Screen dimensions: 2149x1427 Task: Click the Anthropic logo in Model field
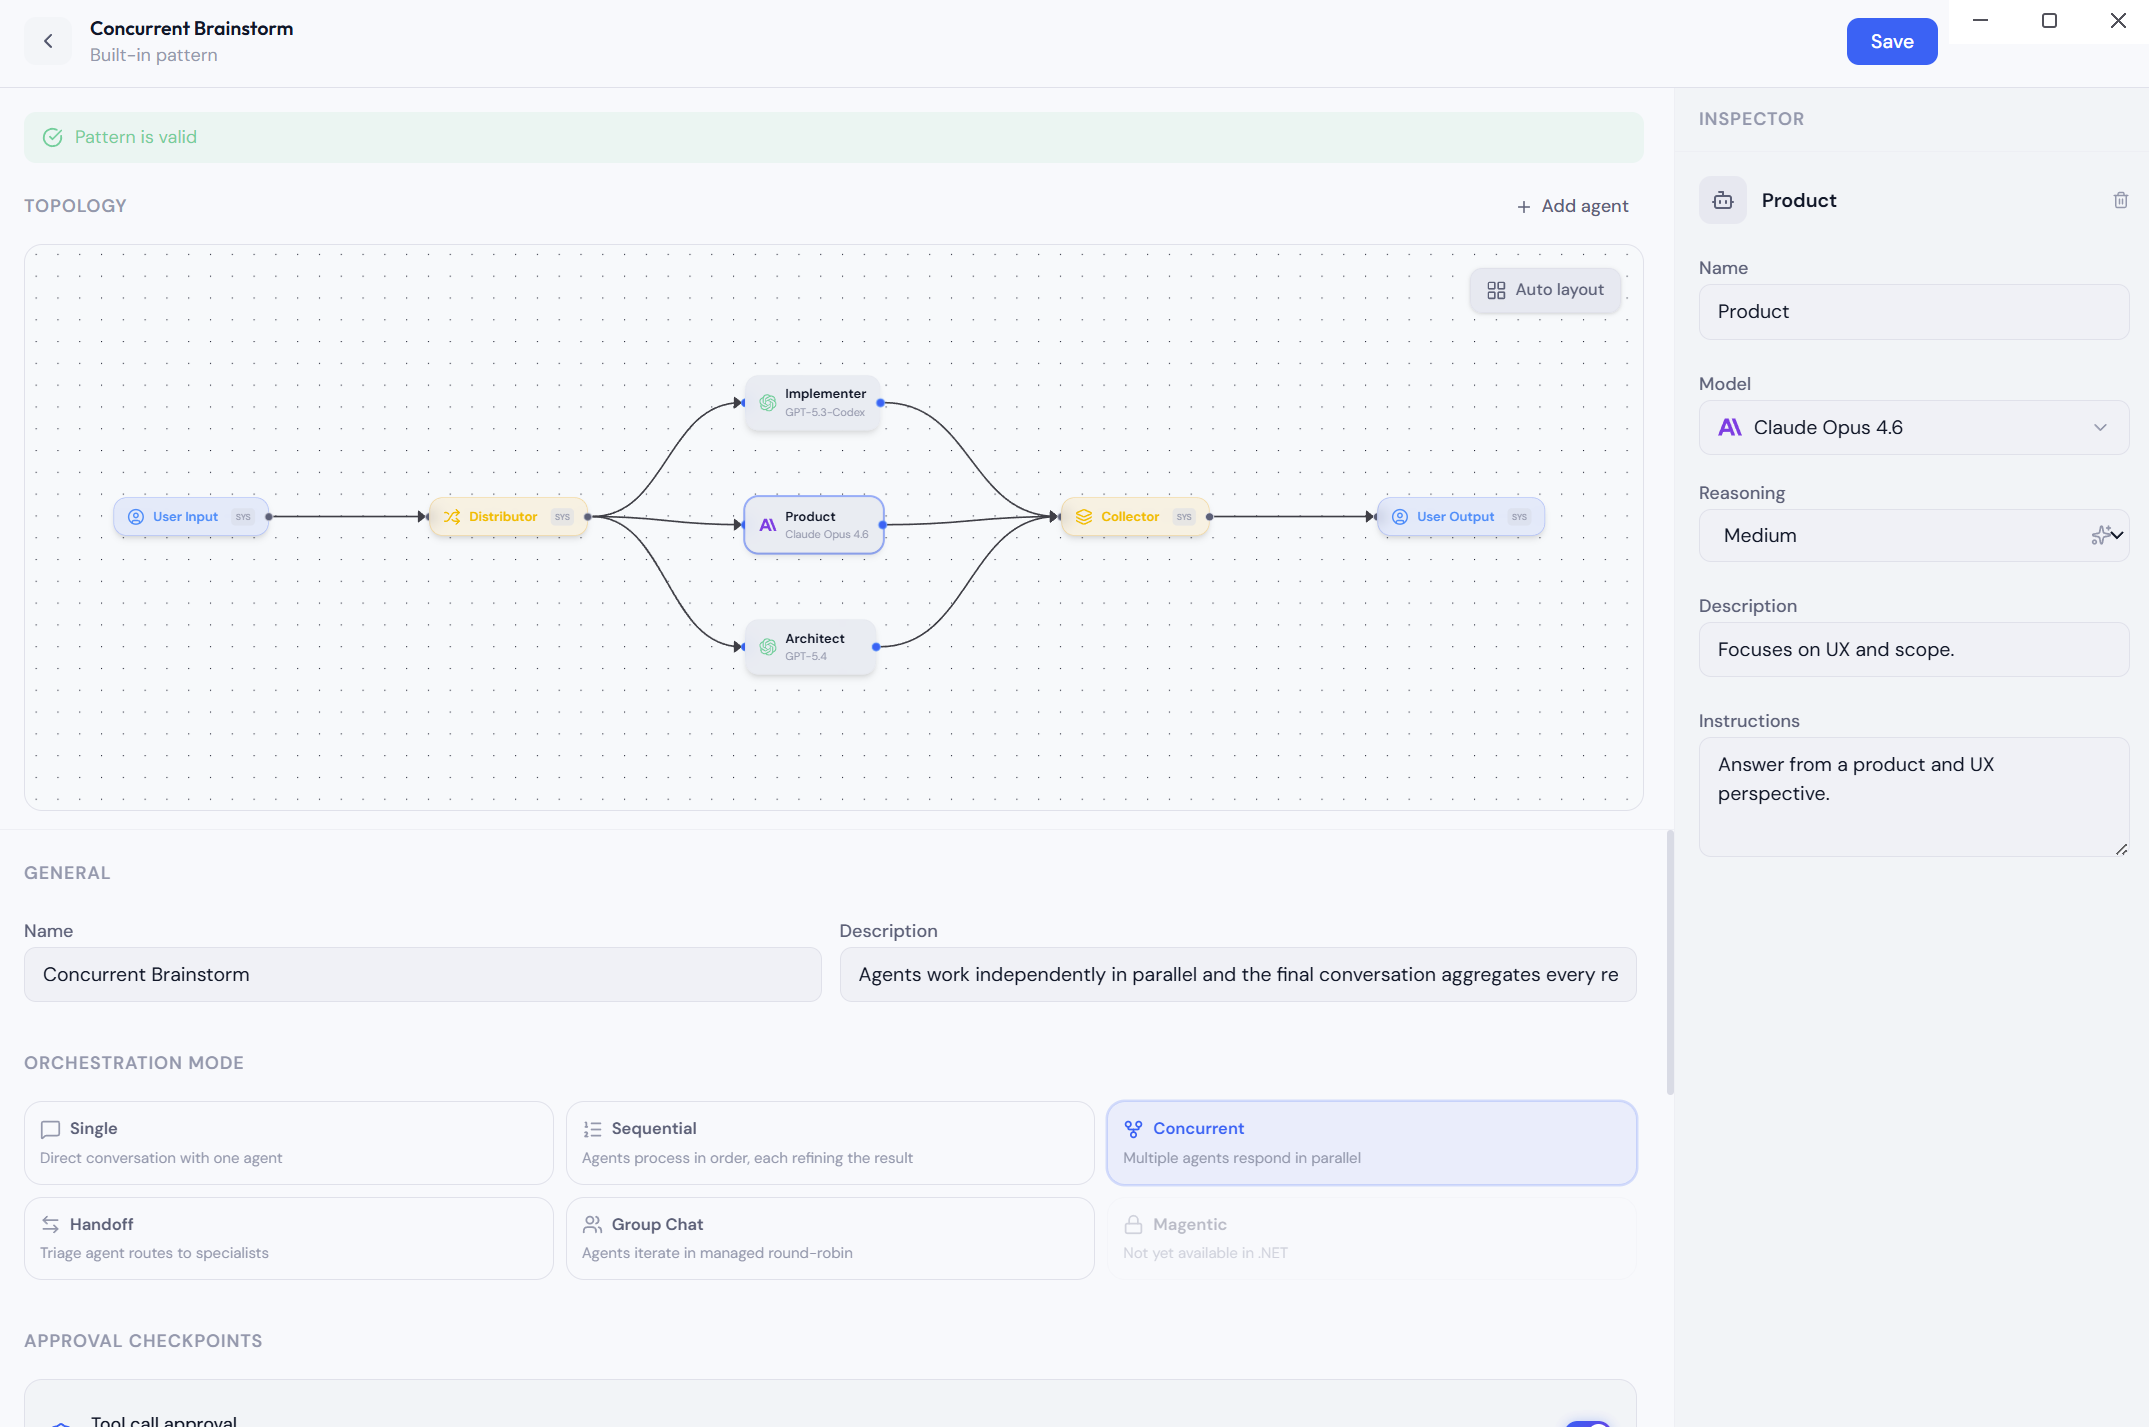coord(1730,427)
